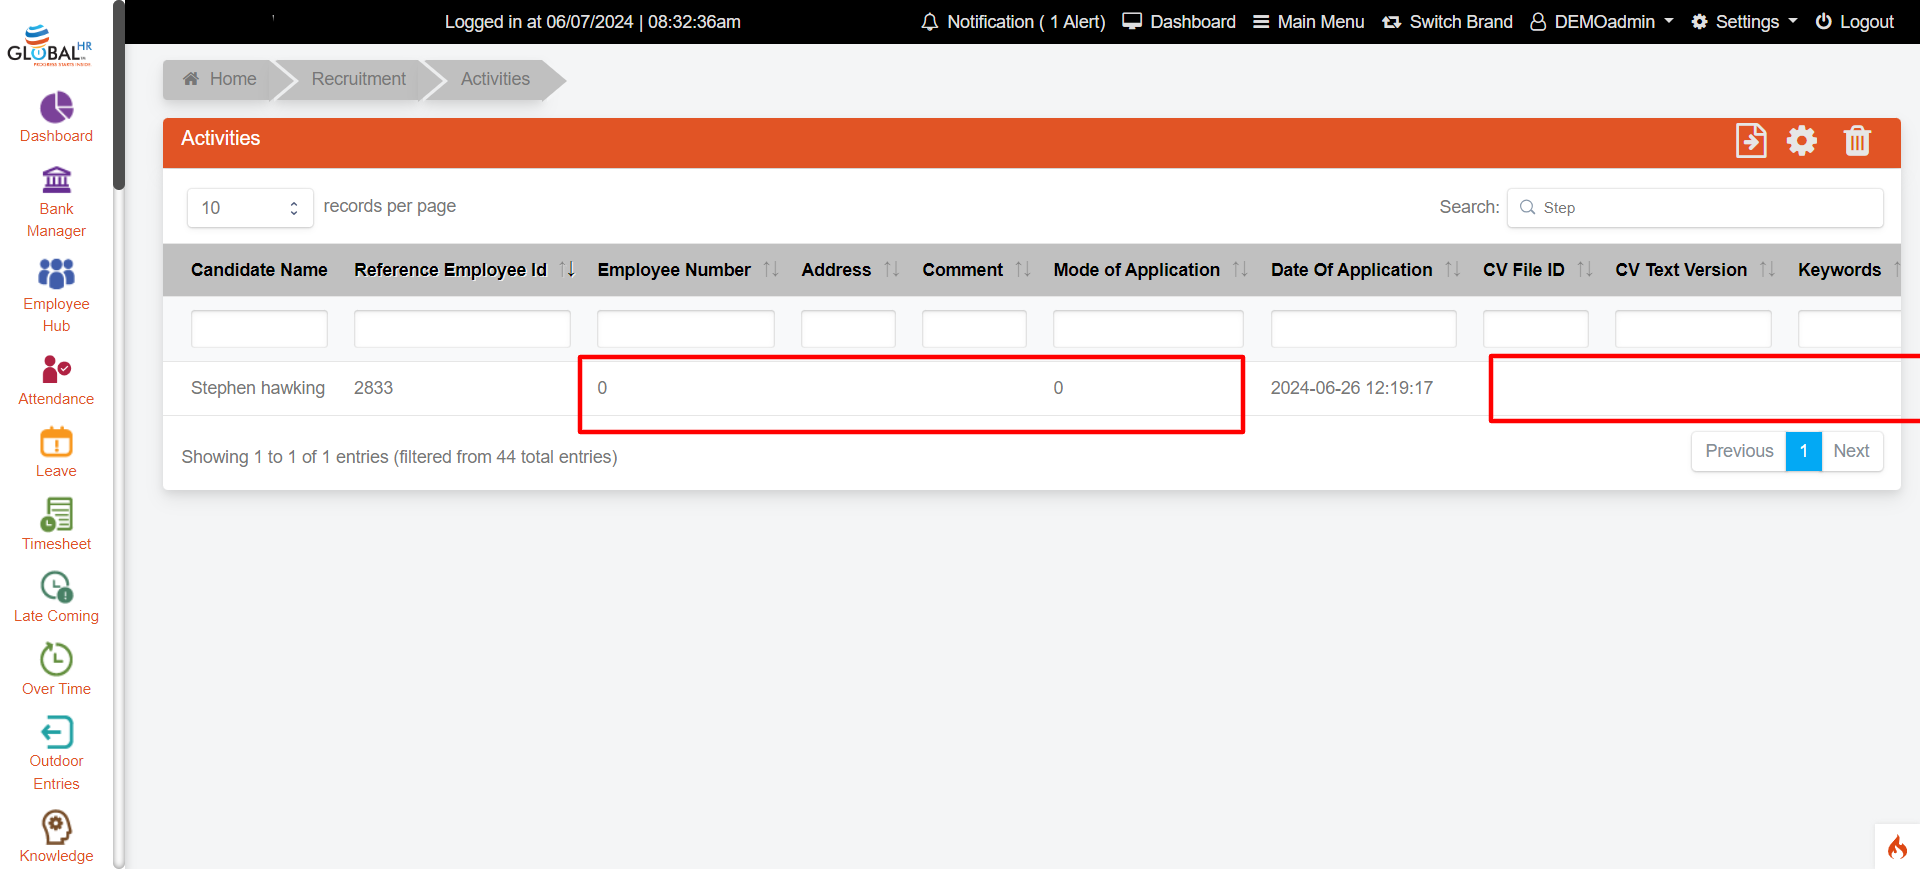
Task: Expand the DEMOadmin user dropdown
Action: 1602,22
